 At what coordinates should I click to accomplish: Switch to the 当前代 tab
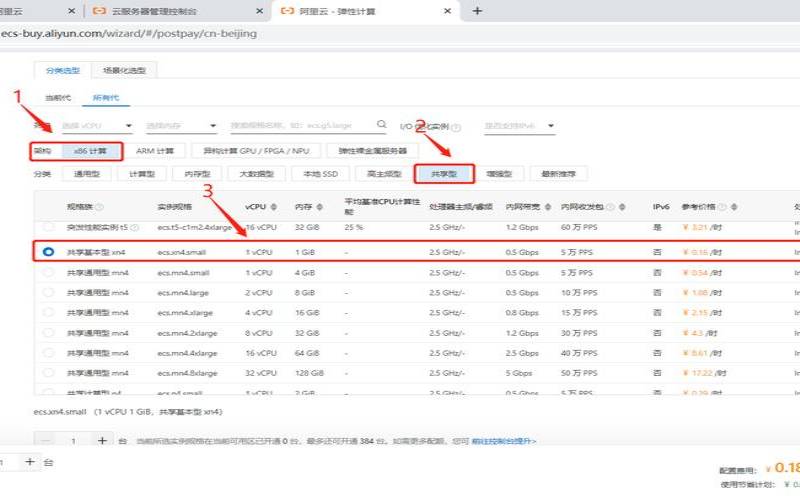click(x=58, y=97)
